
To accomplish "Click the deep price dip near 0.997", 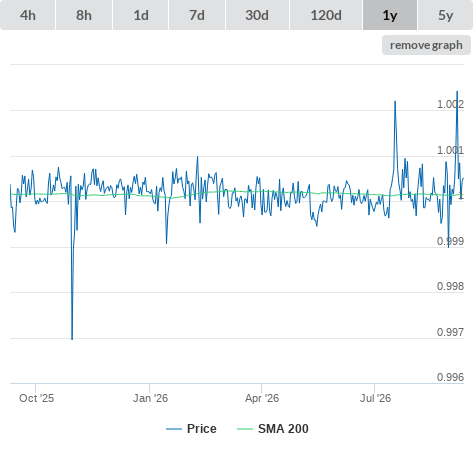I will tap(72, 338).
